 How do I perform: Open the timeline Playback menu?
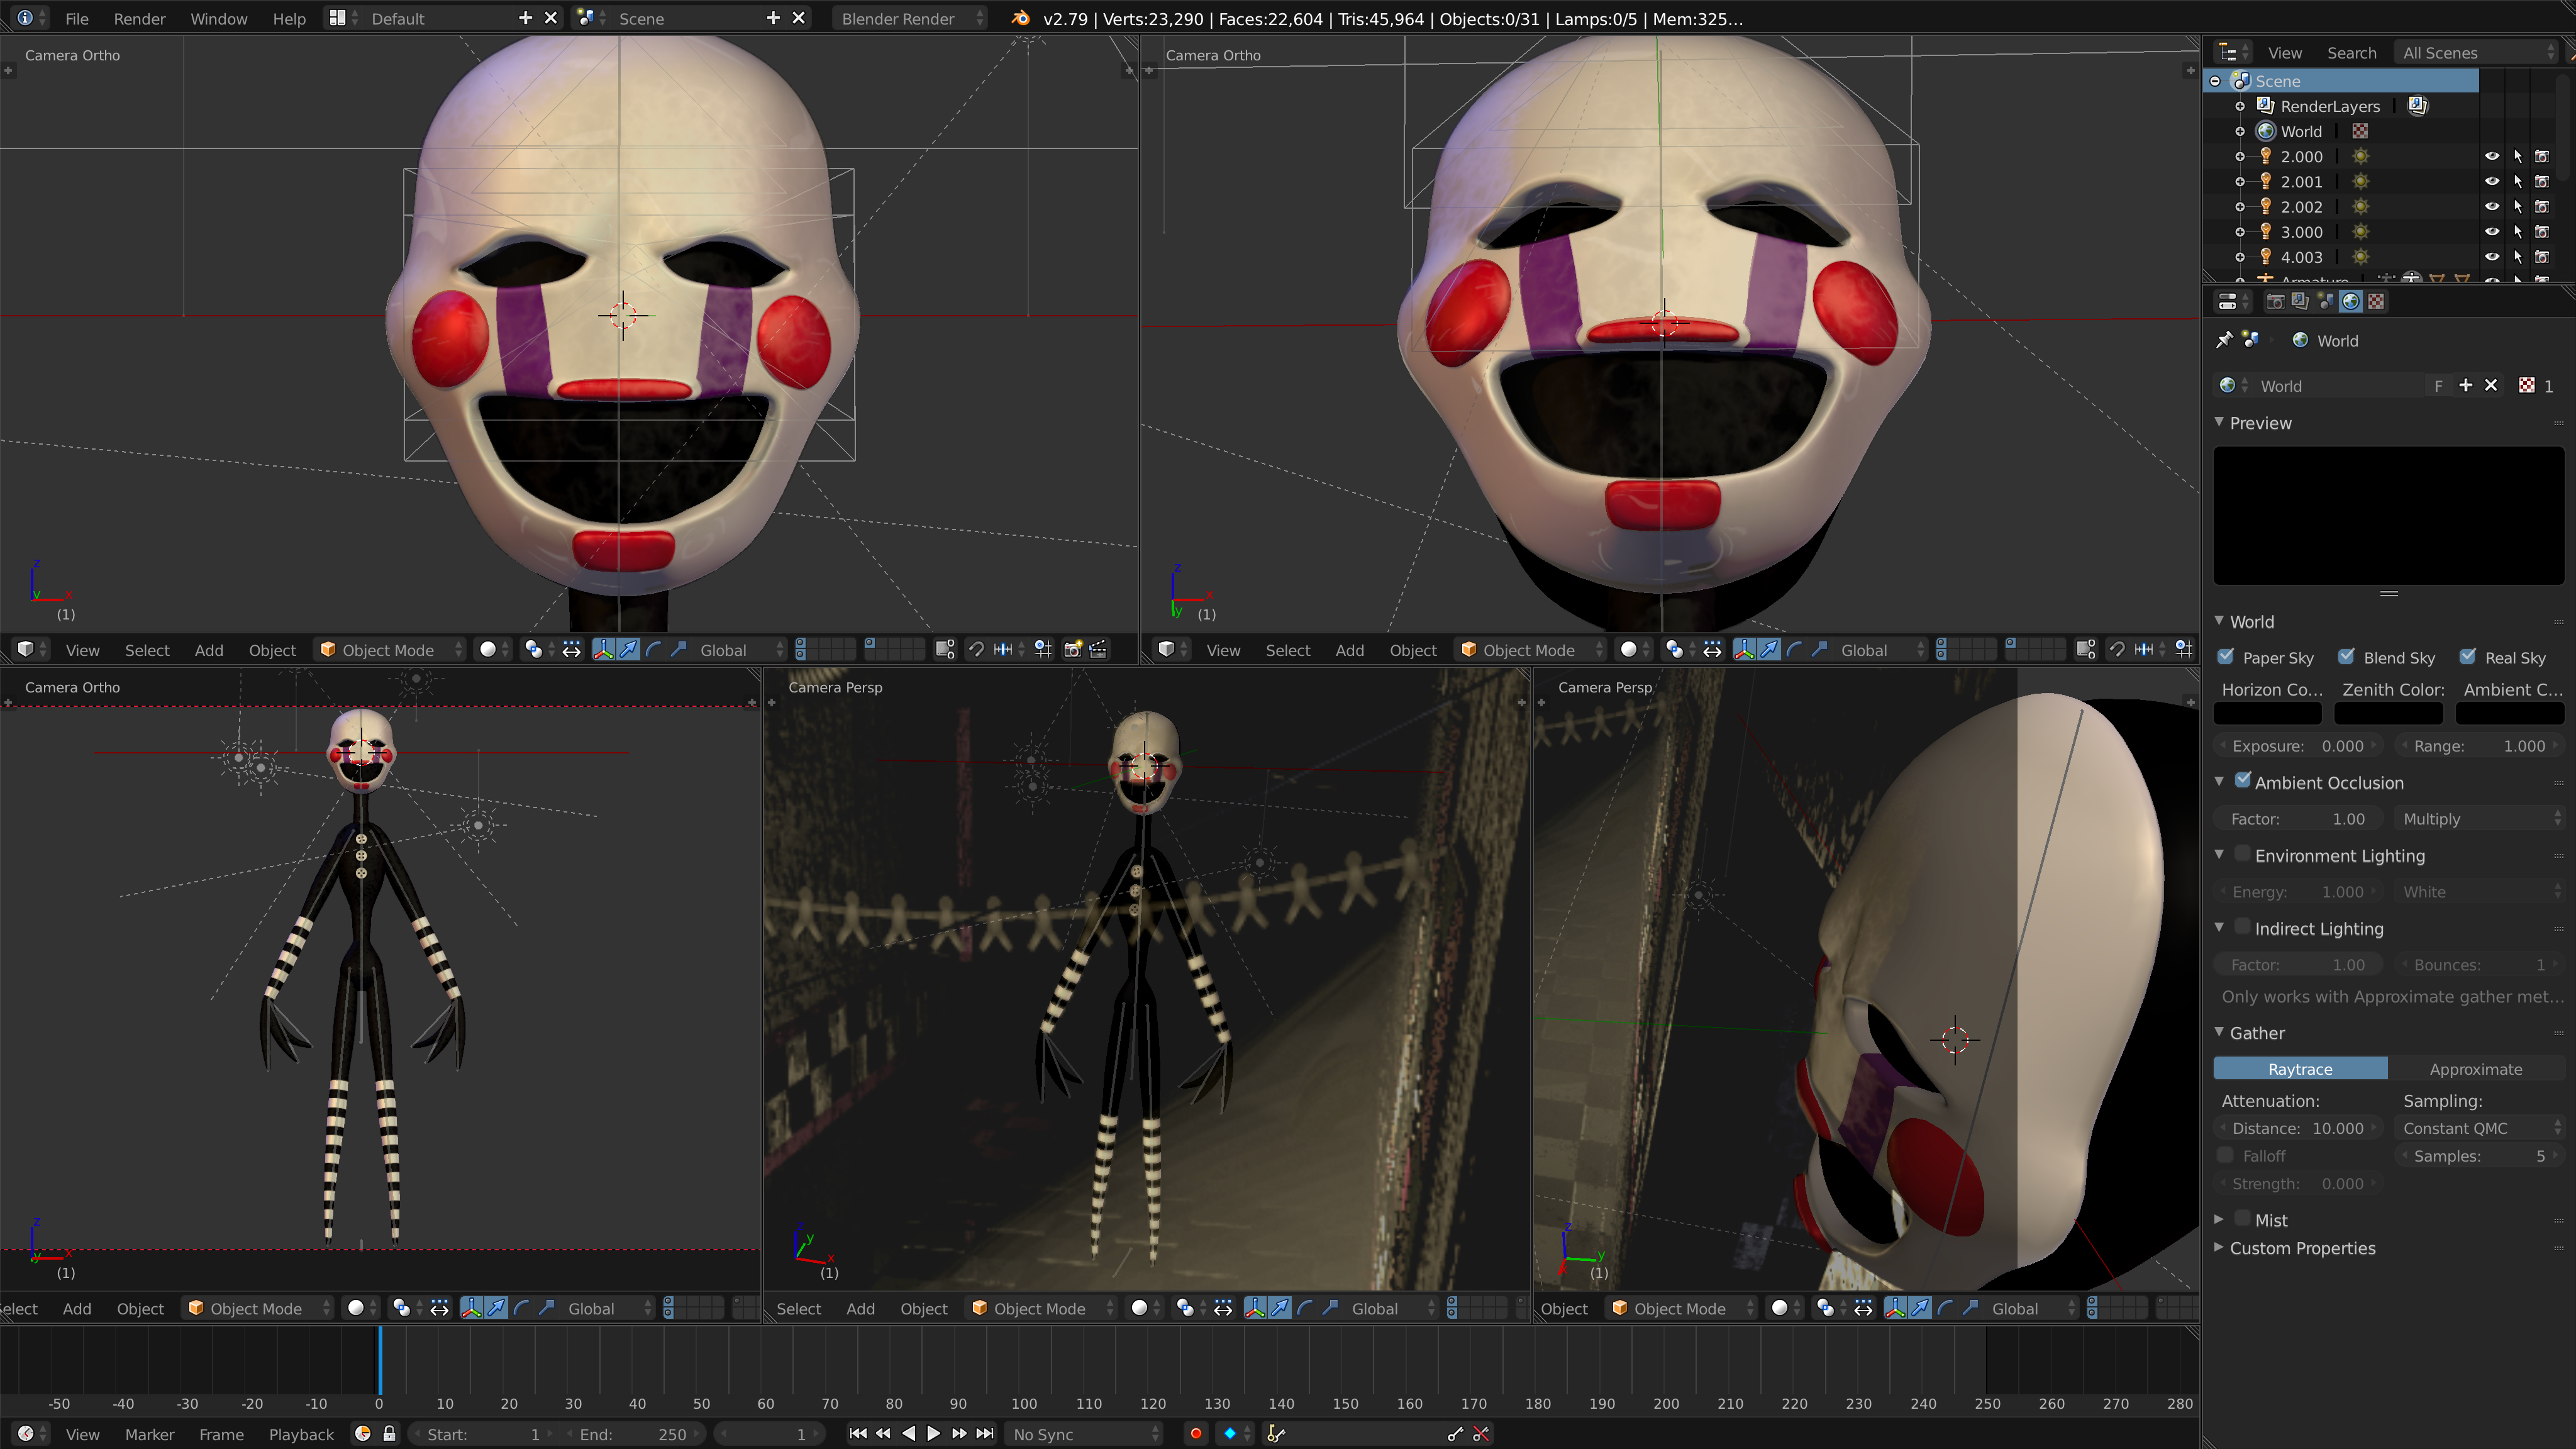pyautogui.click(x=301, y=1434)
